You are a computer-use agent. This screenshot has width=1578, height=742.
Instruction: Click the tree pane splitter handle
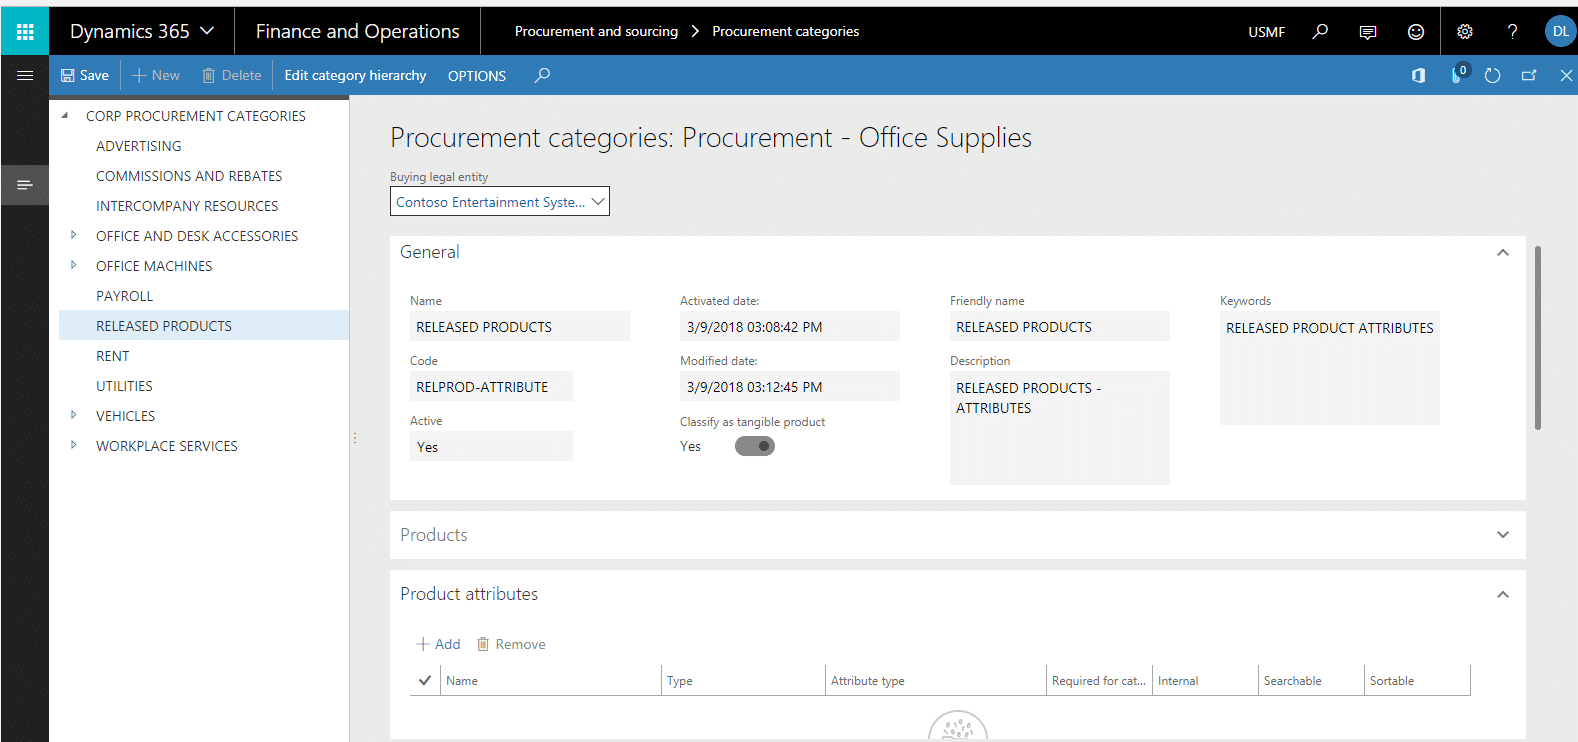pyautogui.click(x=354, y=438)
